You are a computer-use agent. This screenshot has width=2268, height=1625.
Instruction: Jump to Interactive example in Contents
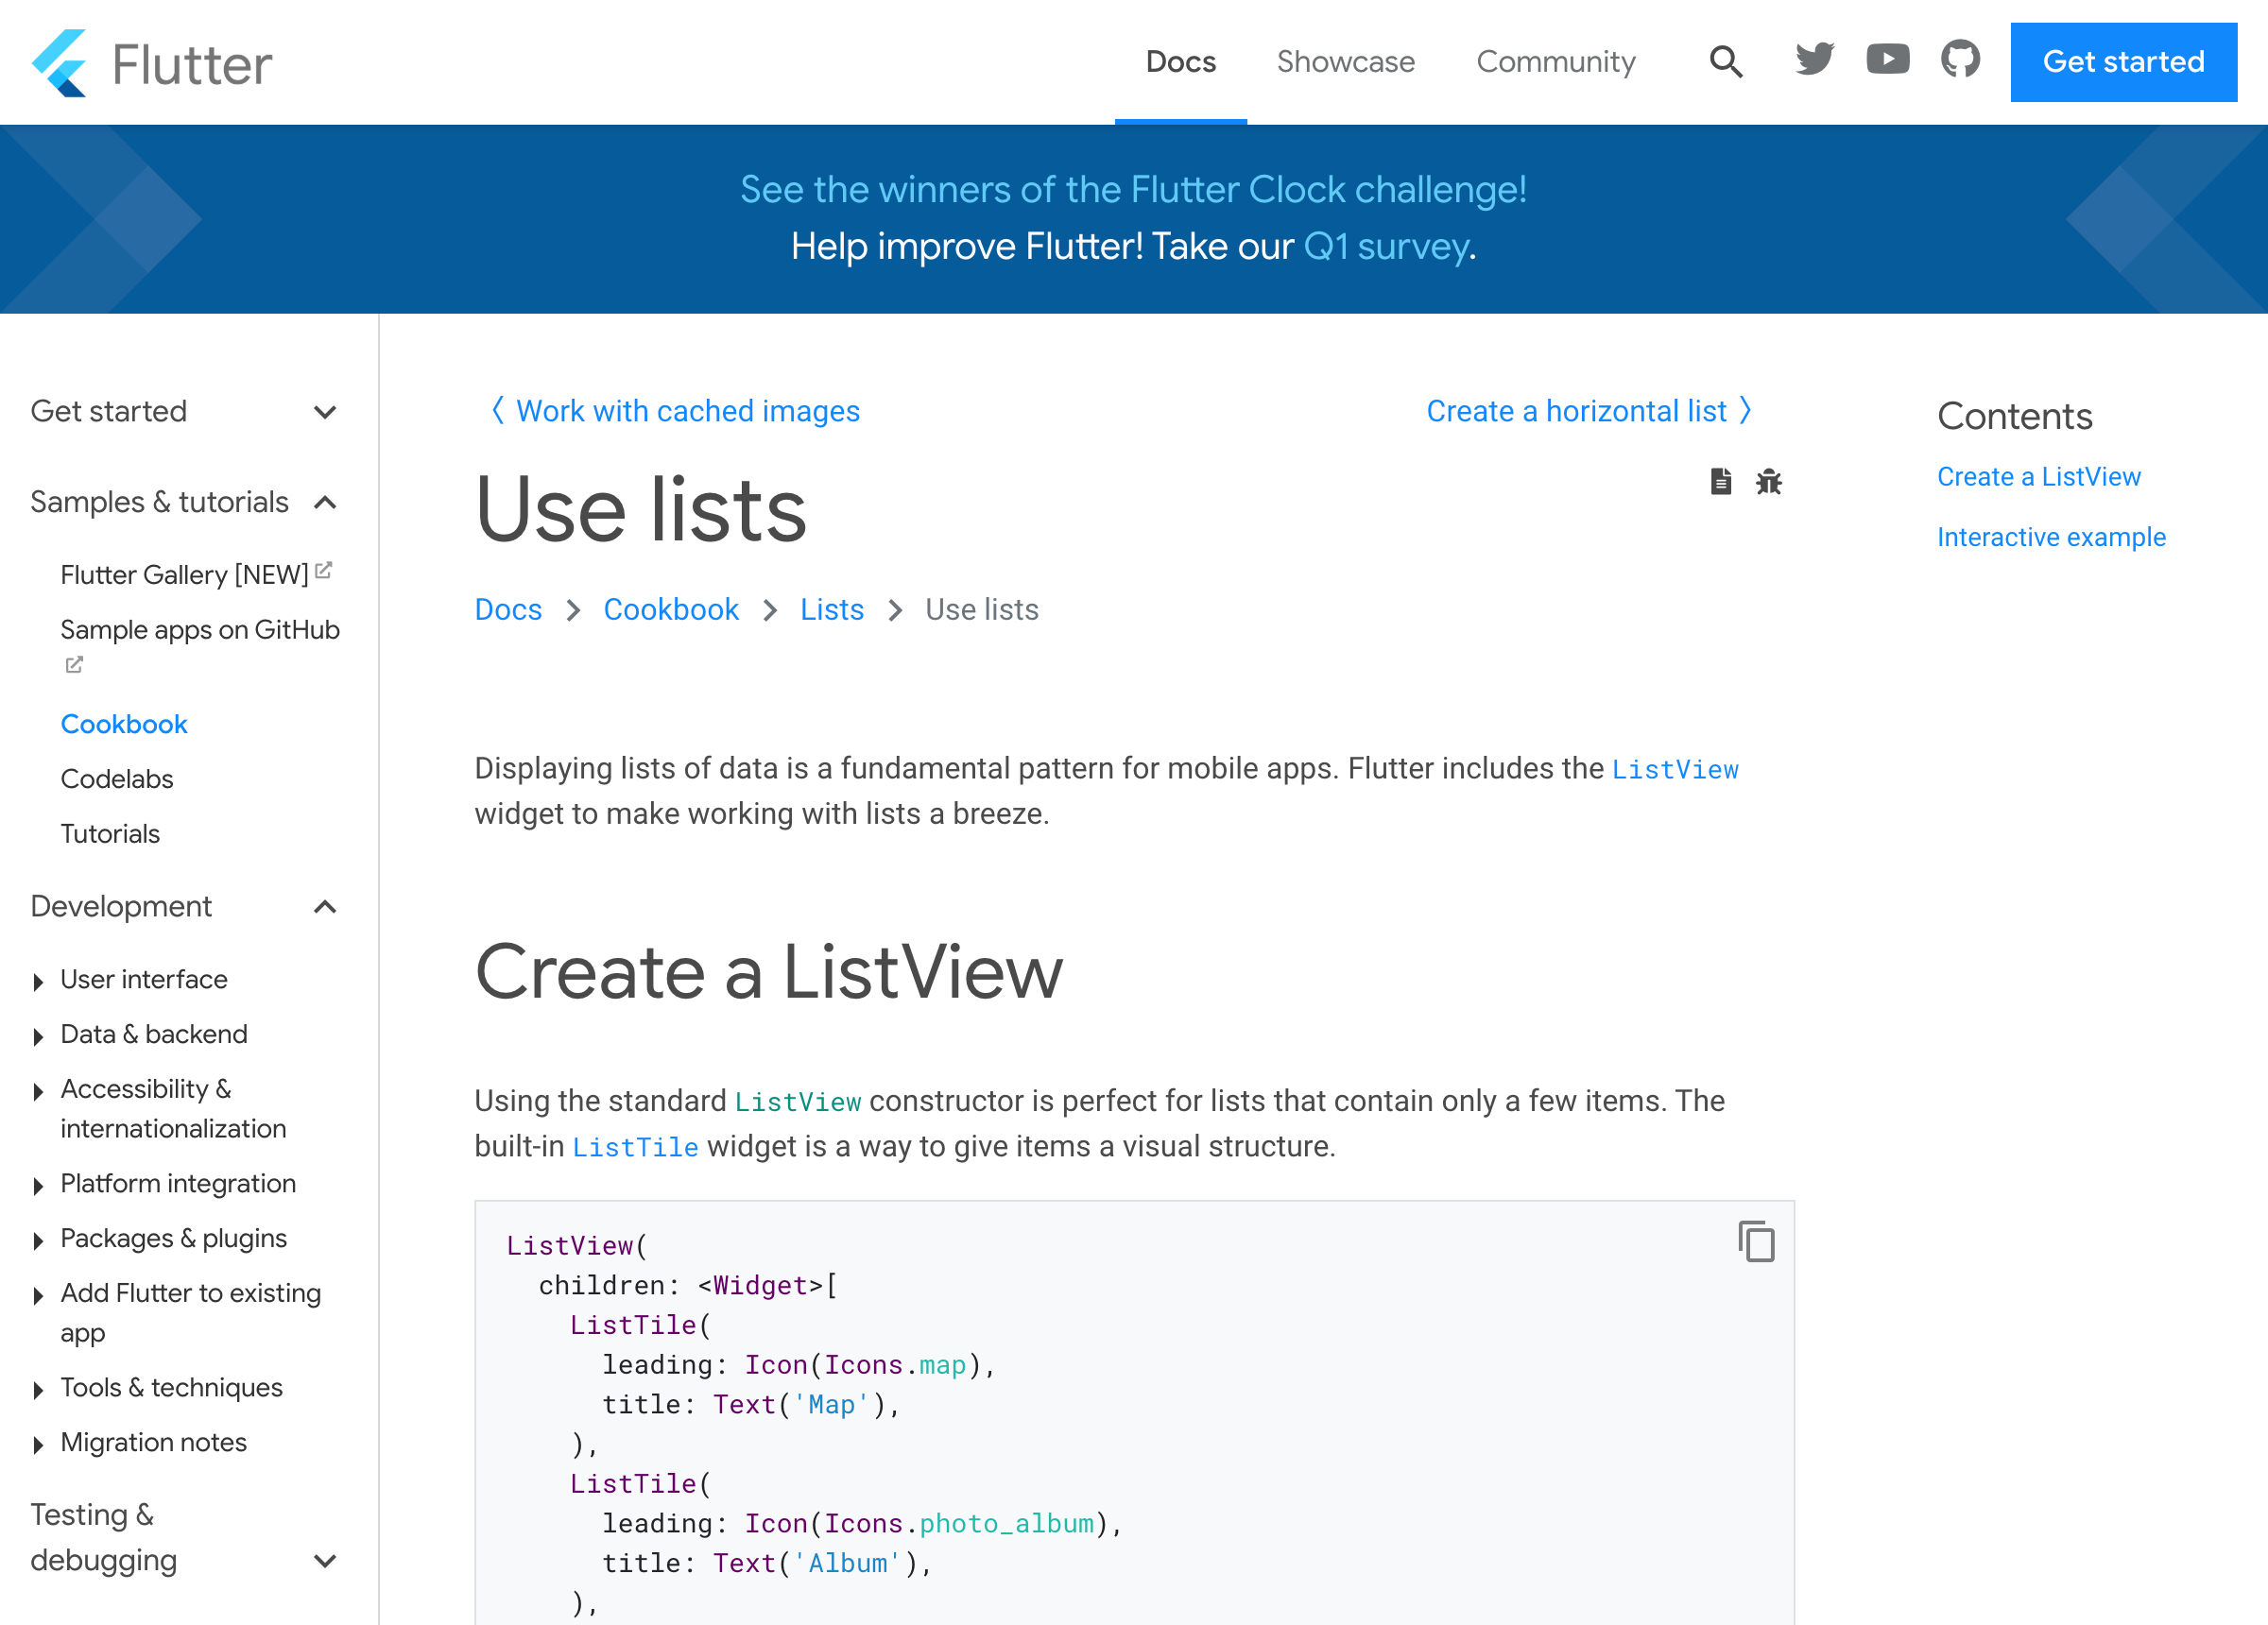coord(2051,537)
